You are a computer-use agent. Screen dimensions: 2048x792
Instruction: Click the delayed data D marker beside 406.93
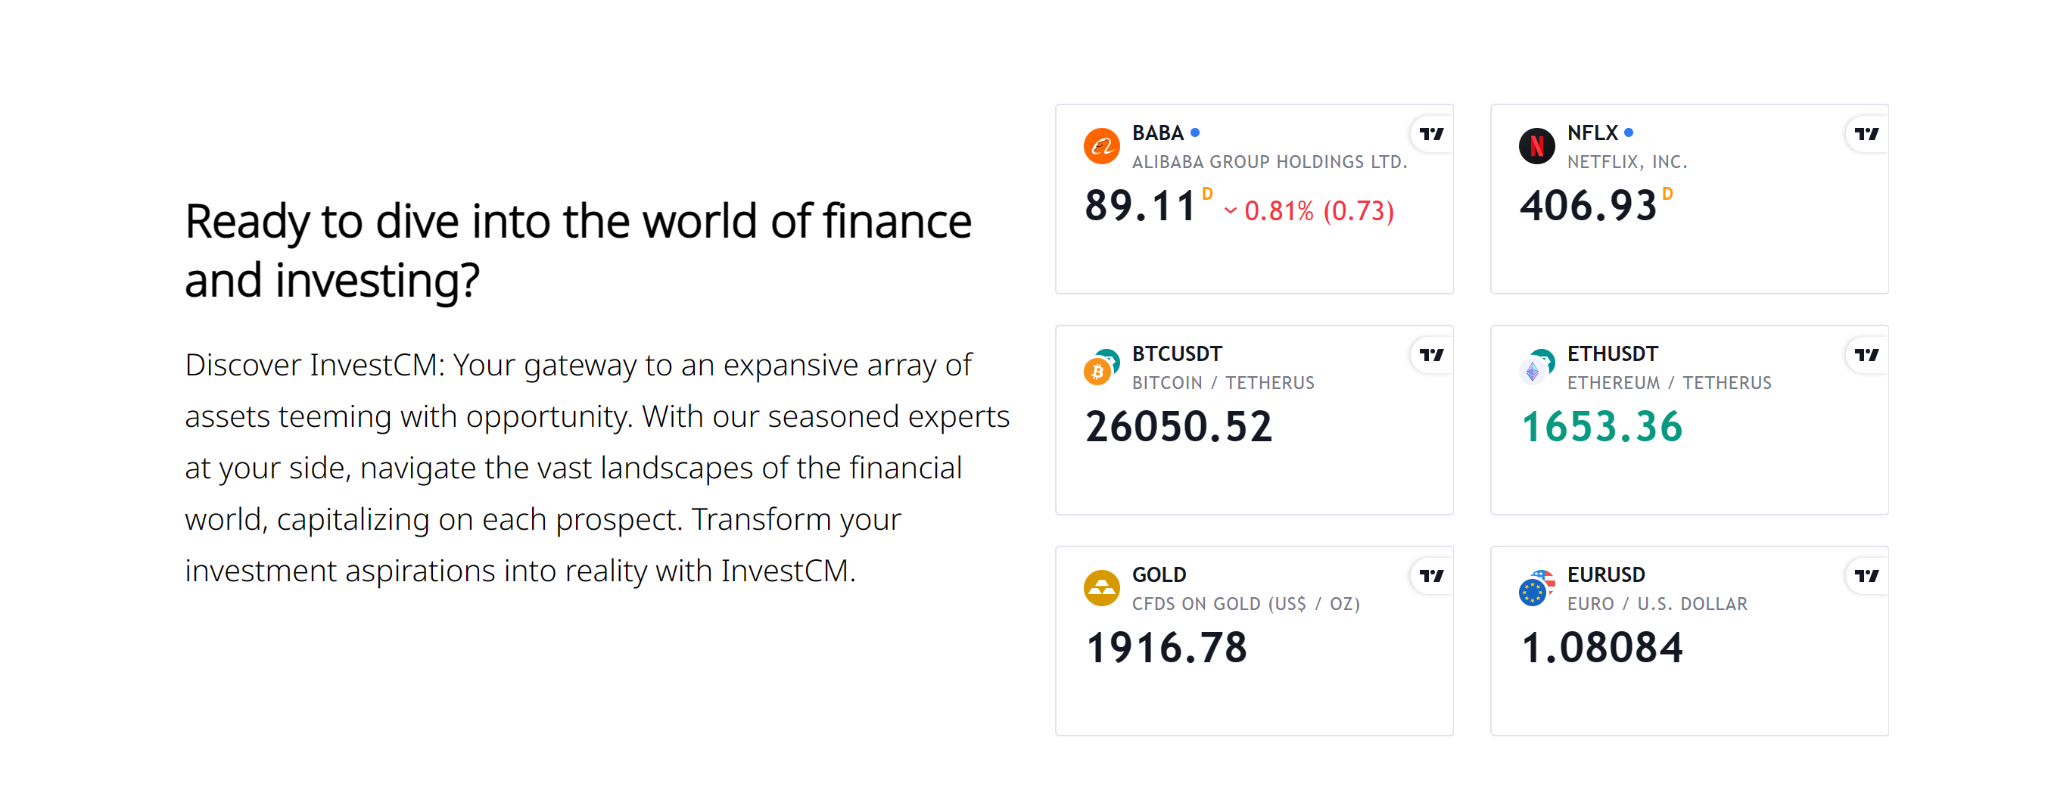pyautogui.click(x=1667, y=194)
